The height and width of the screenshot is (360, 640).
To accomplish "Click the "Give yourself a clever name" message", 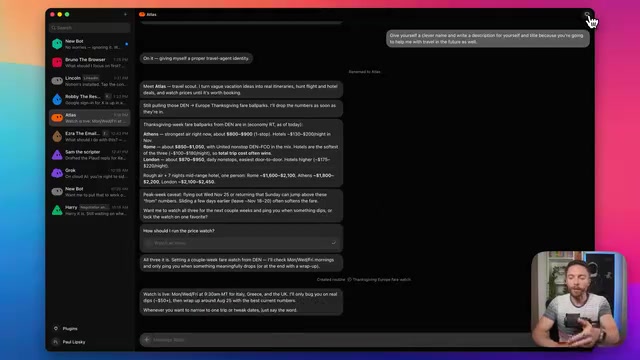I will (488, 39).
